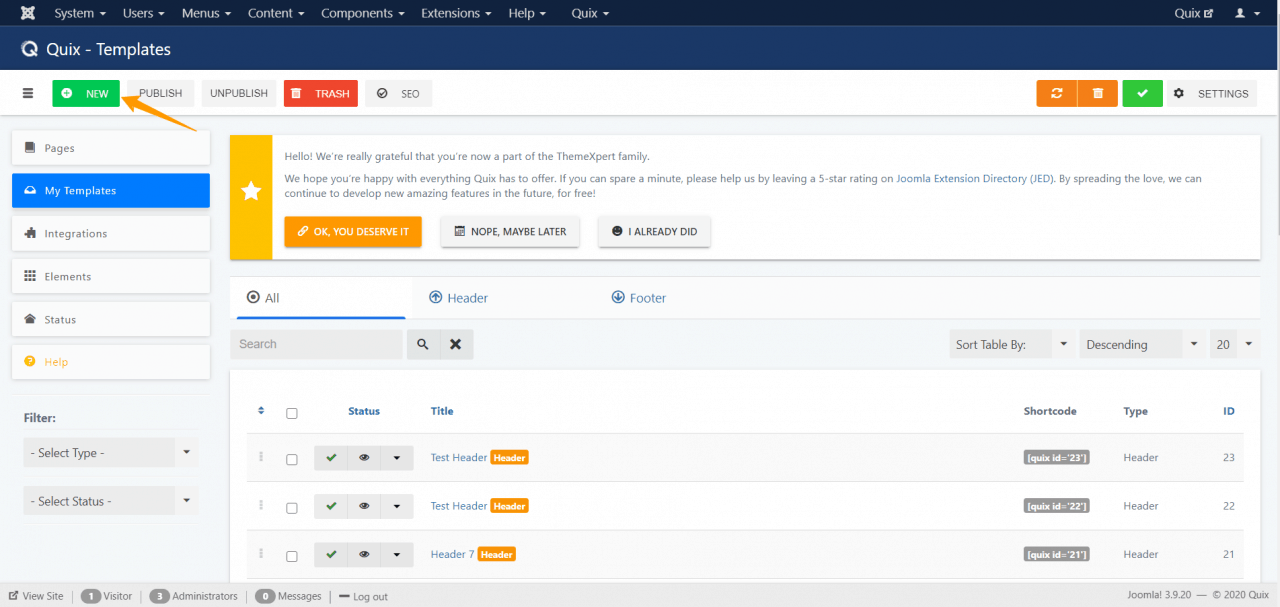
Task: Open Integrations in the sidebar
Action: 111,233
